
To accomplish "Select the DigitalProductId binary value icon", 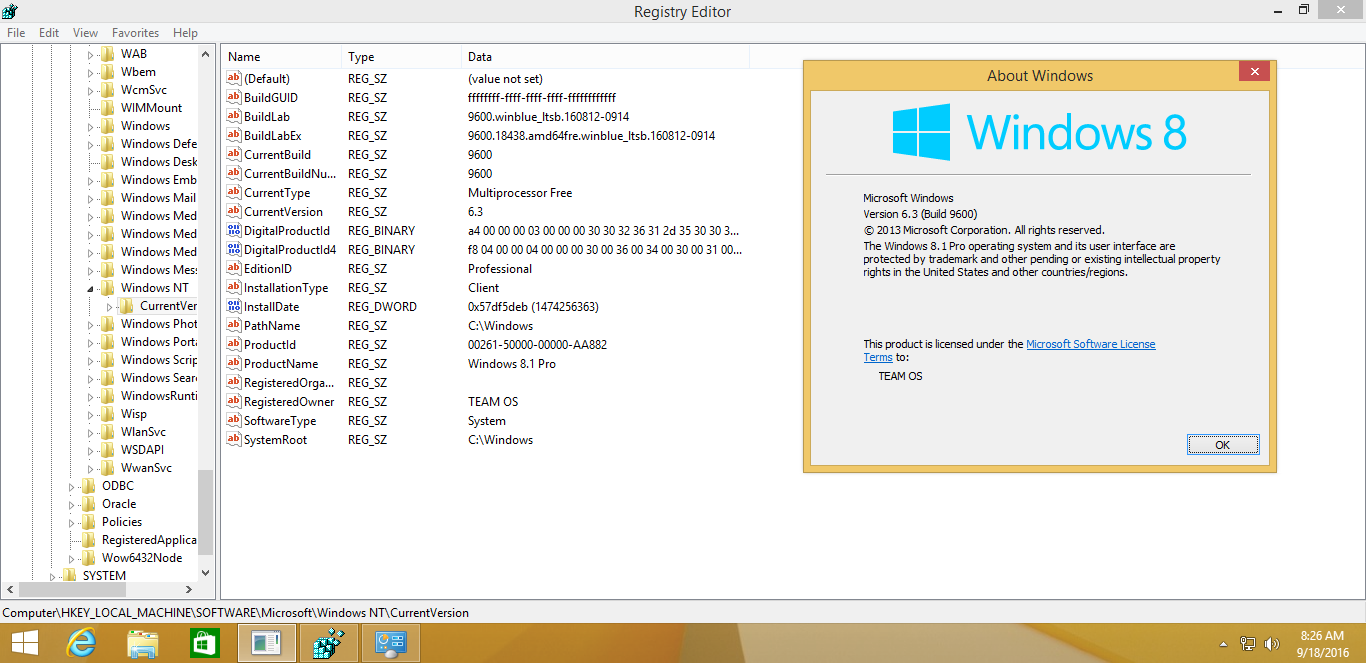I will (234, 231).
